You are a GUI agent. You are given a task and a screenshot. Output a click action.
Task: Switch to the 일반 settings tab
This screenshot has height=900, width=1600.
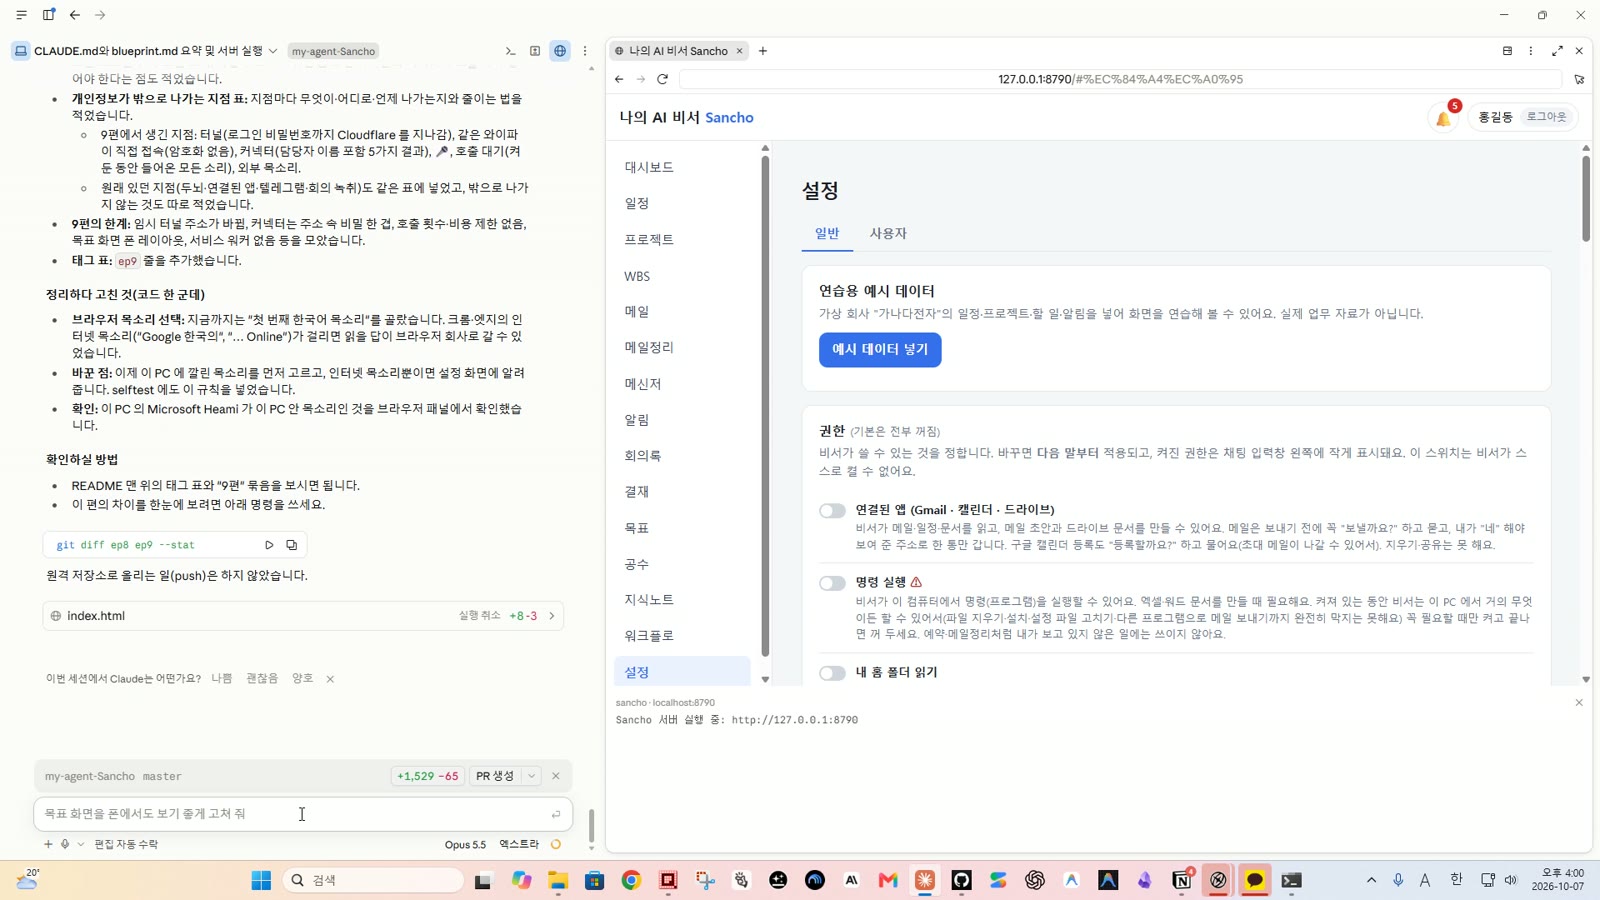(827, 233)
